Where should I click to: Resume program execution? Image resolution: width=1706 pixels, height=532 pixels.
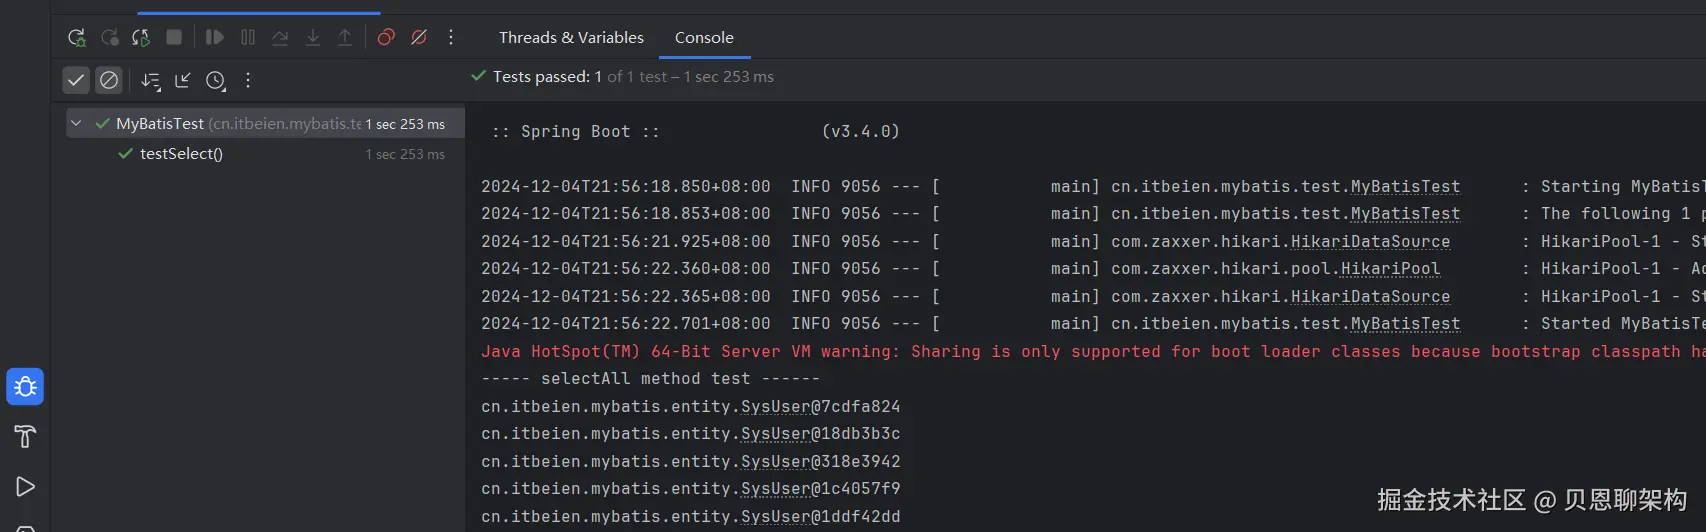click(x=214, y=37)
